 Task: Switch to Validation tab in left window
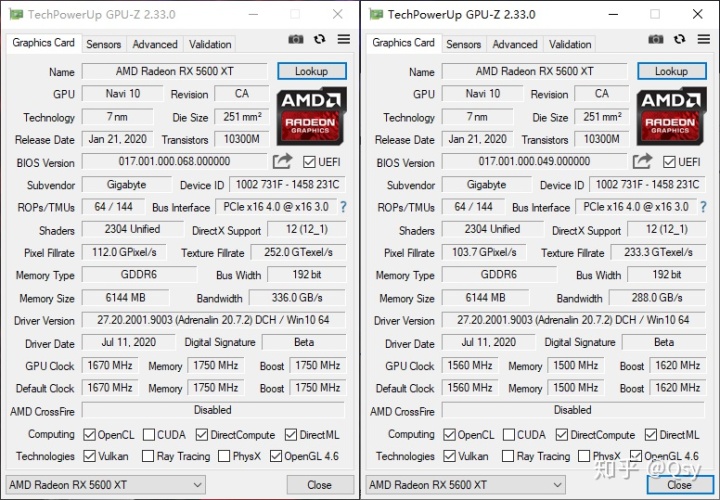[x=210, y=44]
